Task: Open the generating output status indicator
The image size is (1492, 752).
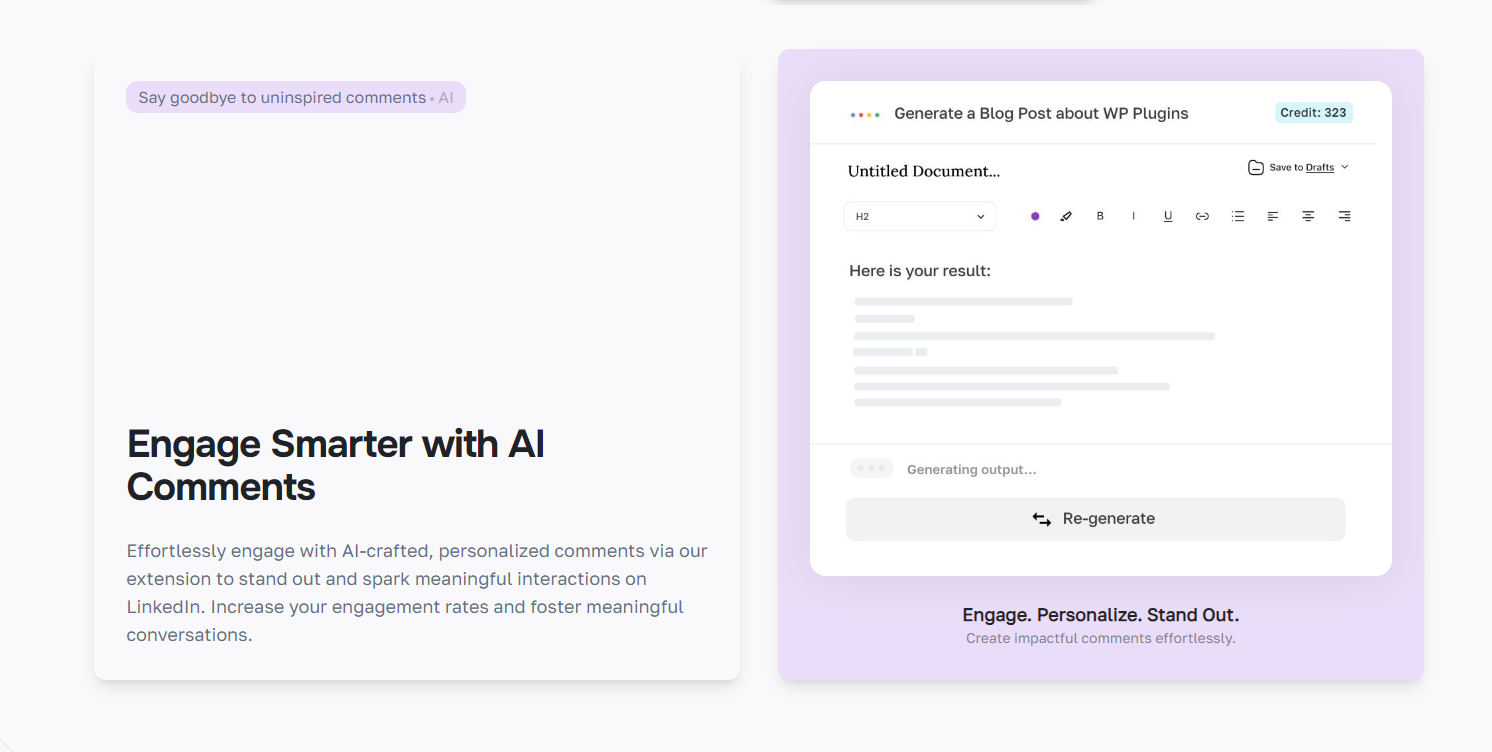Action: (871, 467)
